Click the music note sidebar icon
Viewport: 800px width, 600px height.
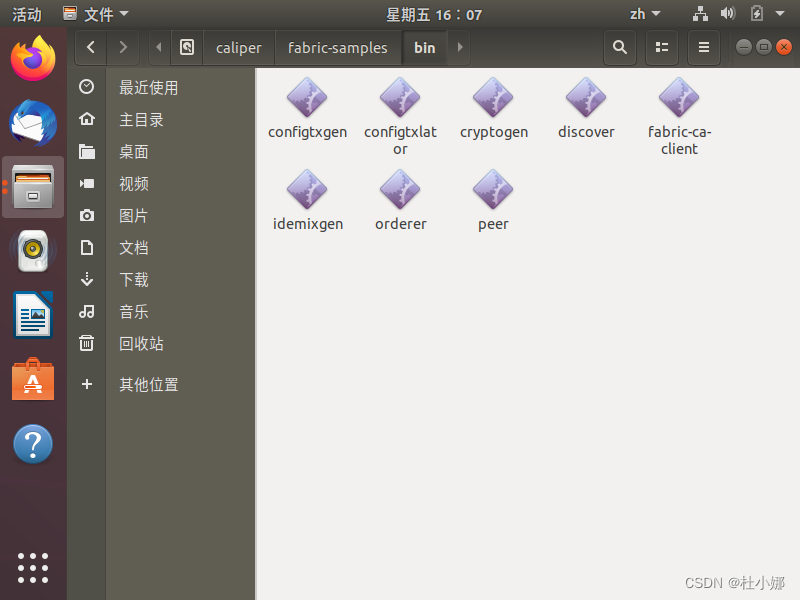(x=87, y=311)
